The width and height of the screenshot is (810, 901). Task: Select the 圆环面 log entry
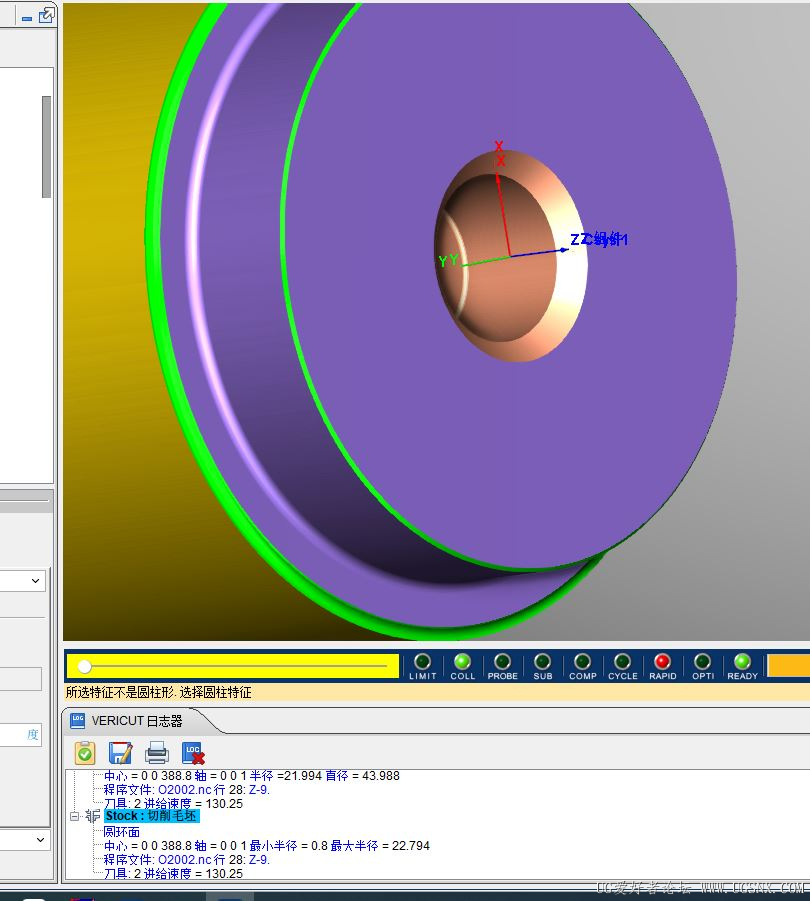tap(121, 831)
